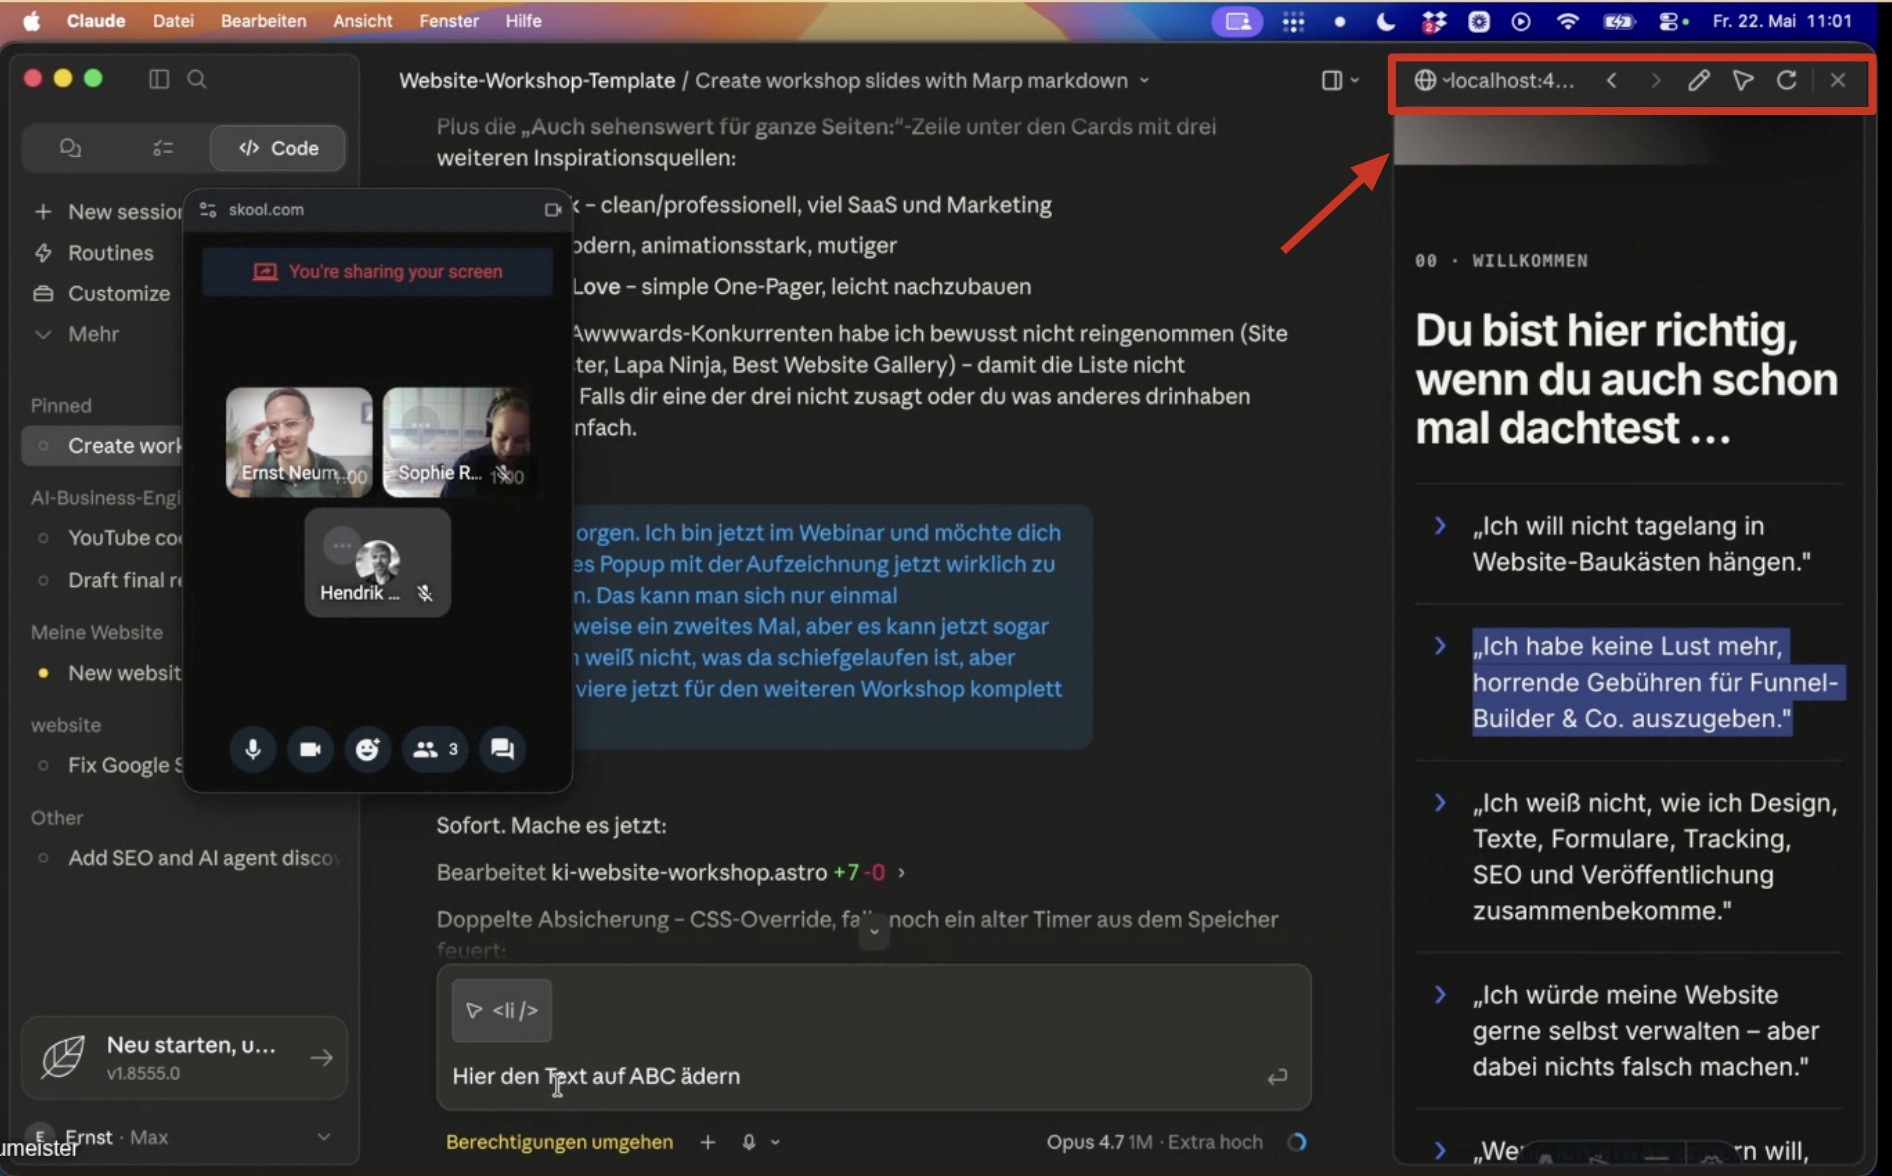Open Routines in the sidebar
The width and height of the screenshot is (1892, 1176).
click(94, 253)
